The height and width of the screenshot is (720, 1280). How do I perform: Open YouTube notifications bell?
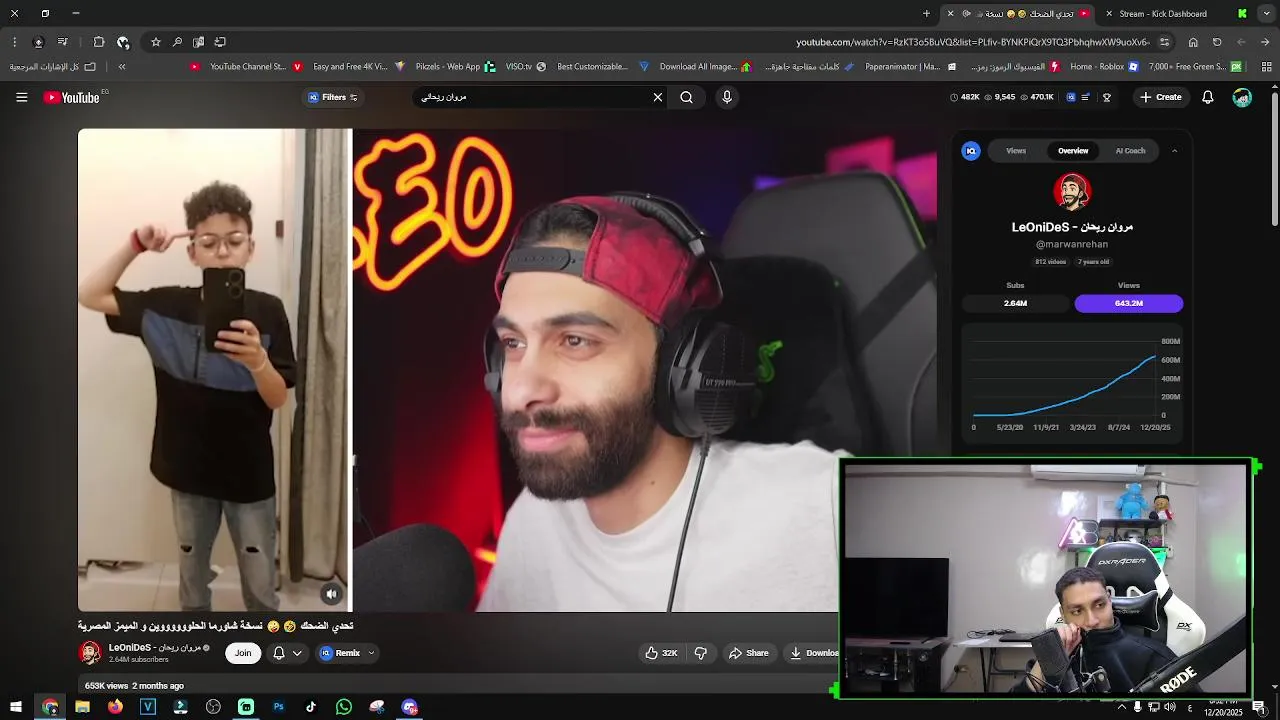[x=1208, y=97]
